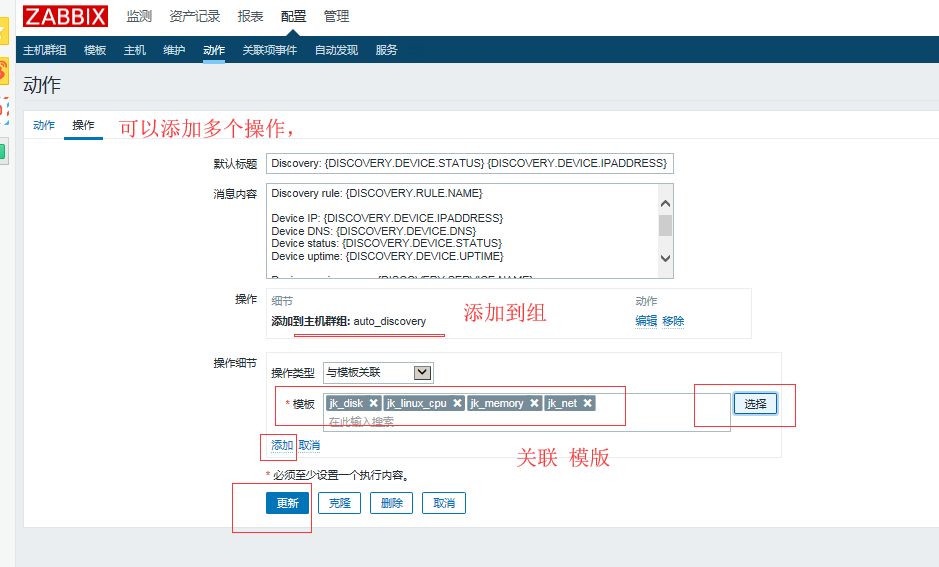Switch to the 动作 form tab

pos(44,125)
